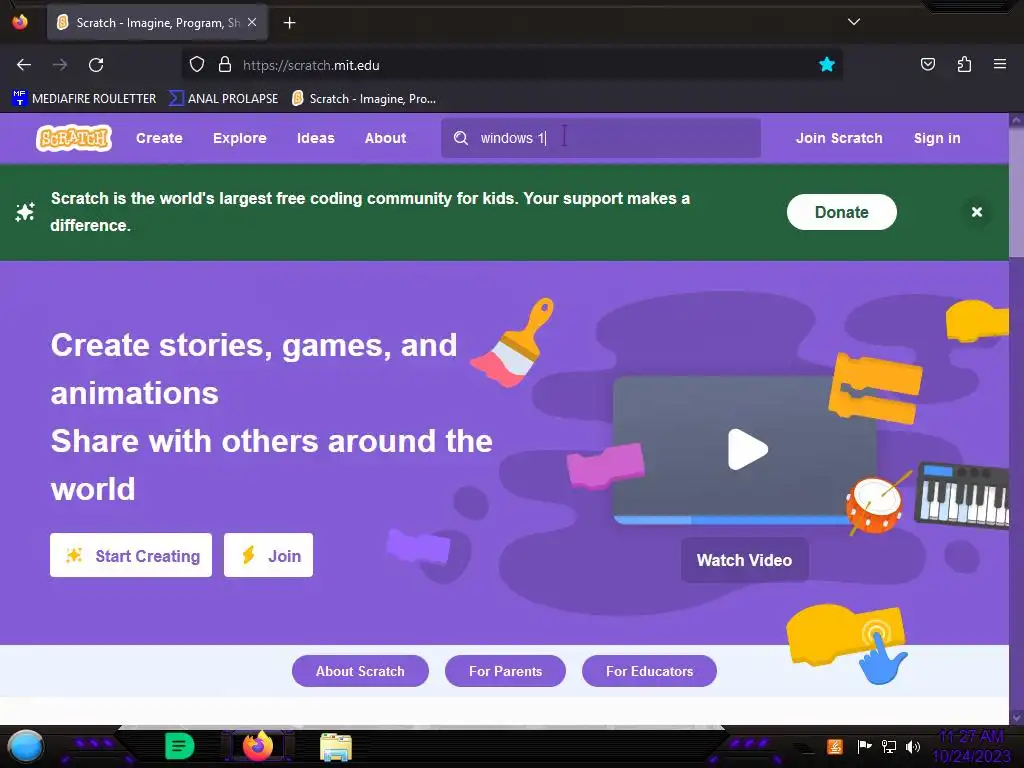Click the Firefox logo in title bar
This screenshot has width=1024, height=768.
click(20, 22)
